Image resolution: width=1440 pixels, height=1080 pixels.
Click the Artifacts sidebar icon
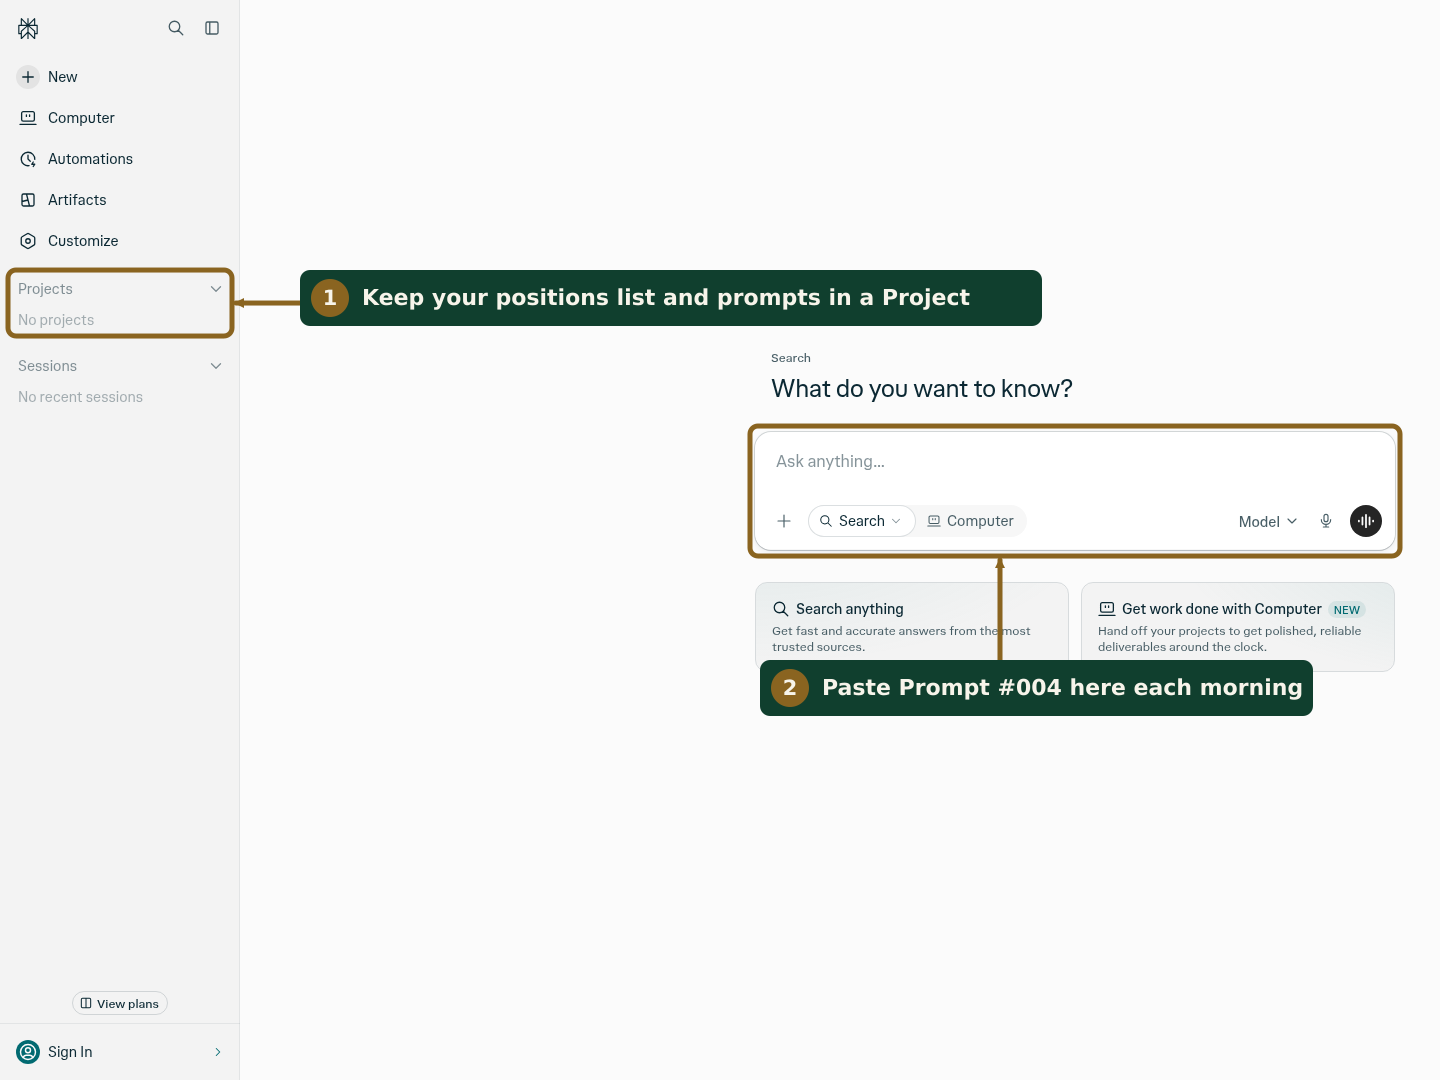(28, 200)
